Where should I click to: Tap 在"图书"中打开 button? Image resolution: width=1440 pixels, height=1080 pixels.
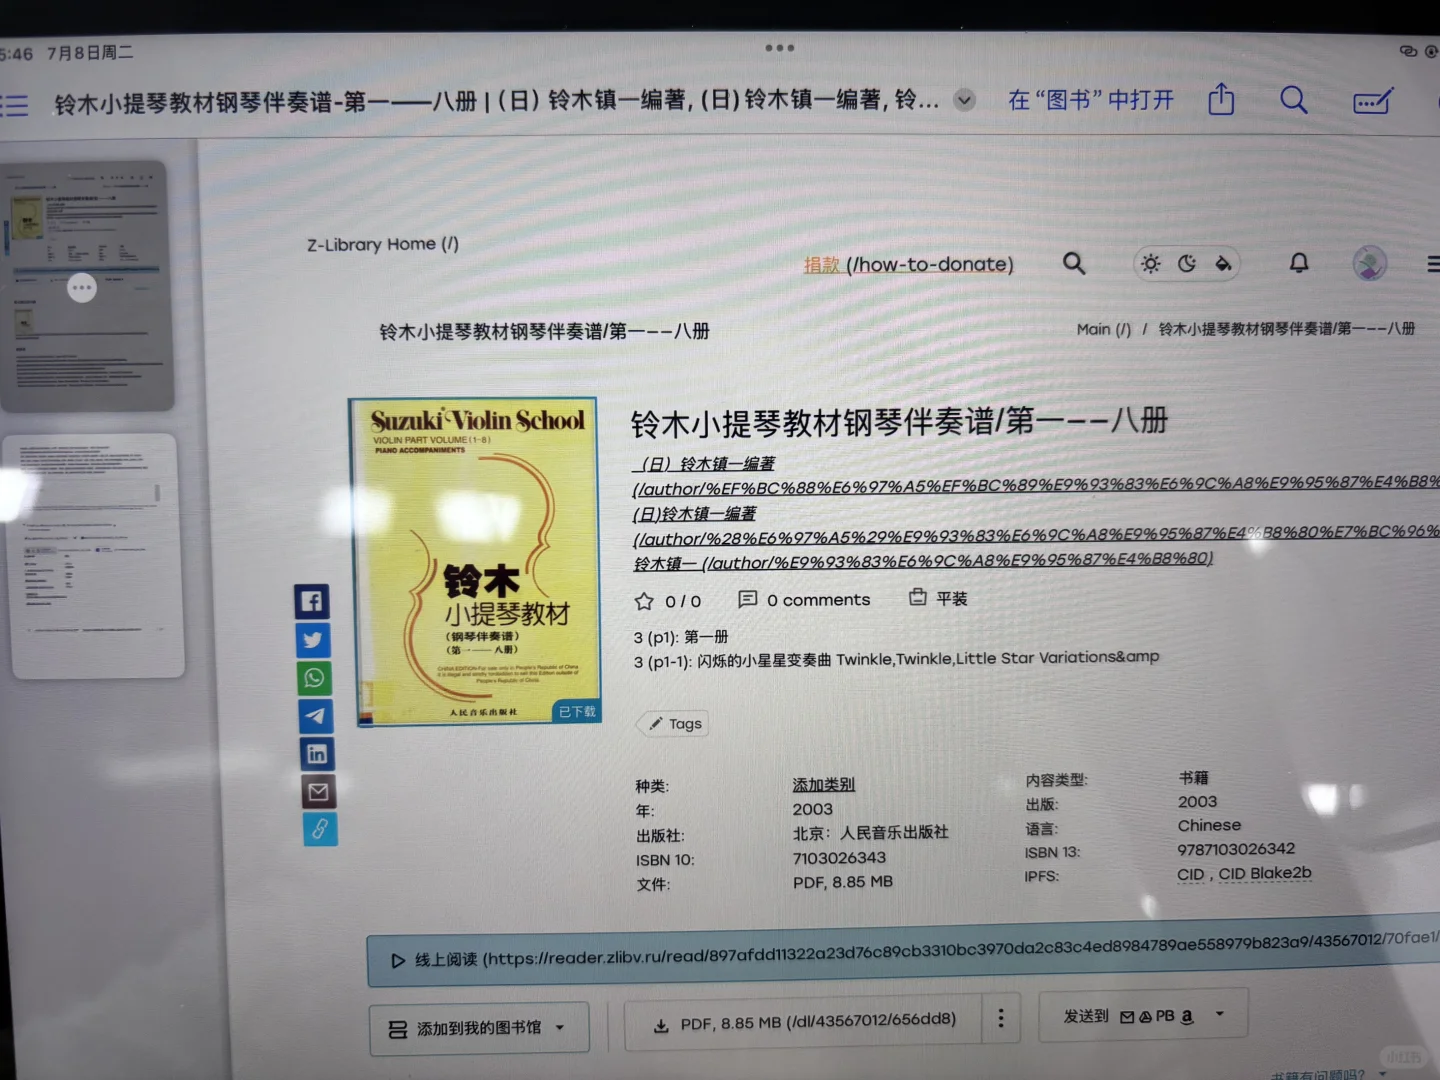tap(1091, 100)
